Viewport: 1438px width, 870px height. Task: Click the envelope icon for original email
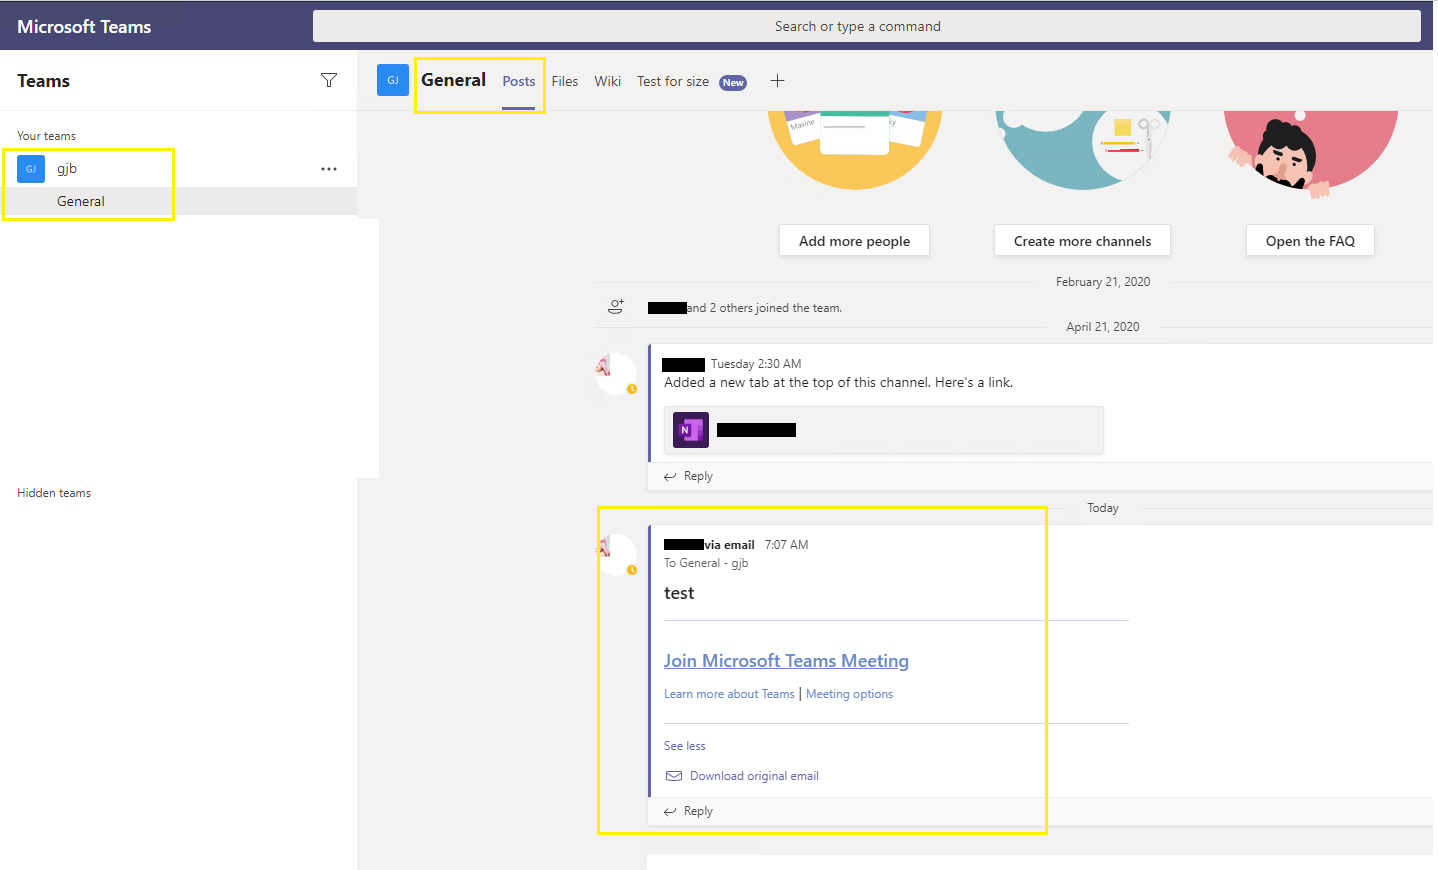click(x=674, y=776)
